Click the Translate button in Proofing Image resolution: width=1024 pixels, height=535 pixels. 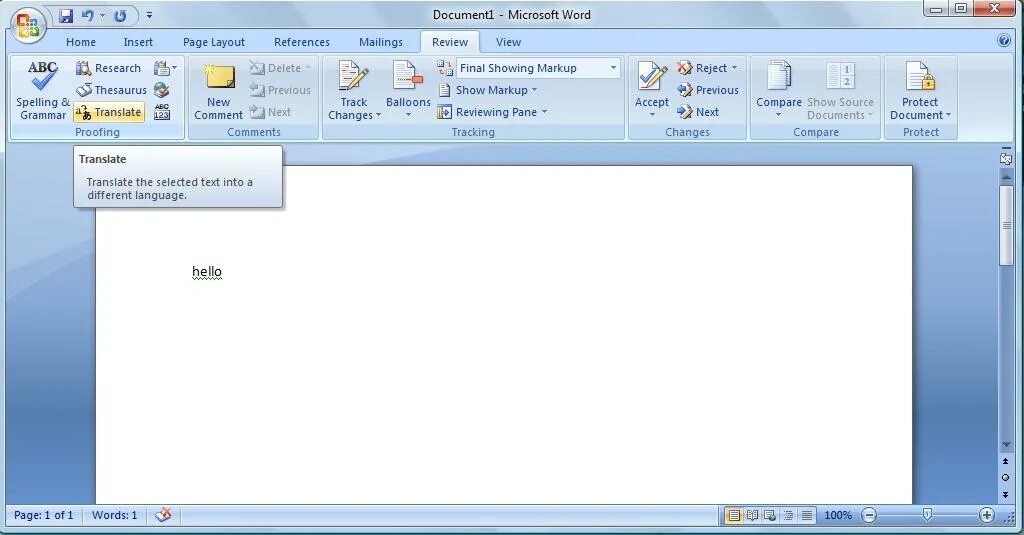(108, 112)
